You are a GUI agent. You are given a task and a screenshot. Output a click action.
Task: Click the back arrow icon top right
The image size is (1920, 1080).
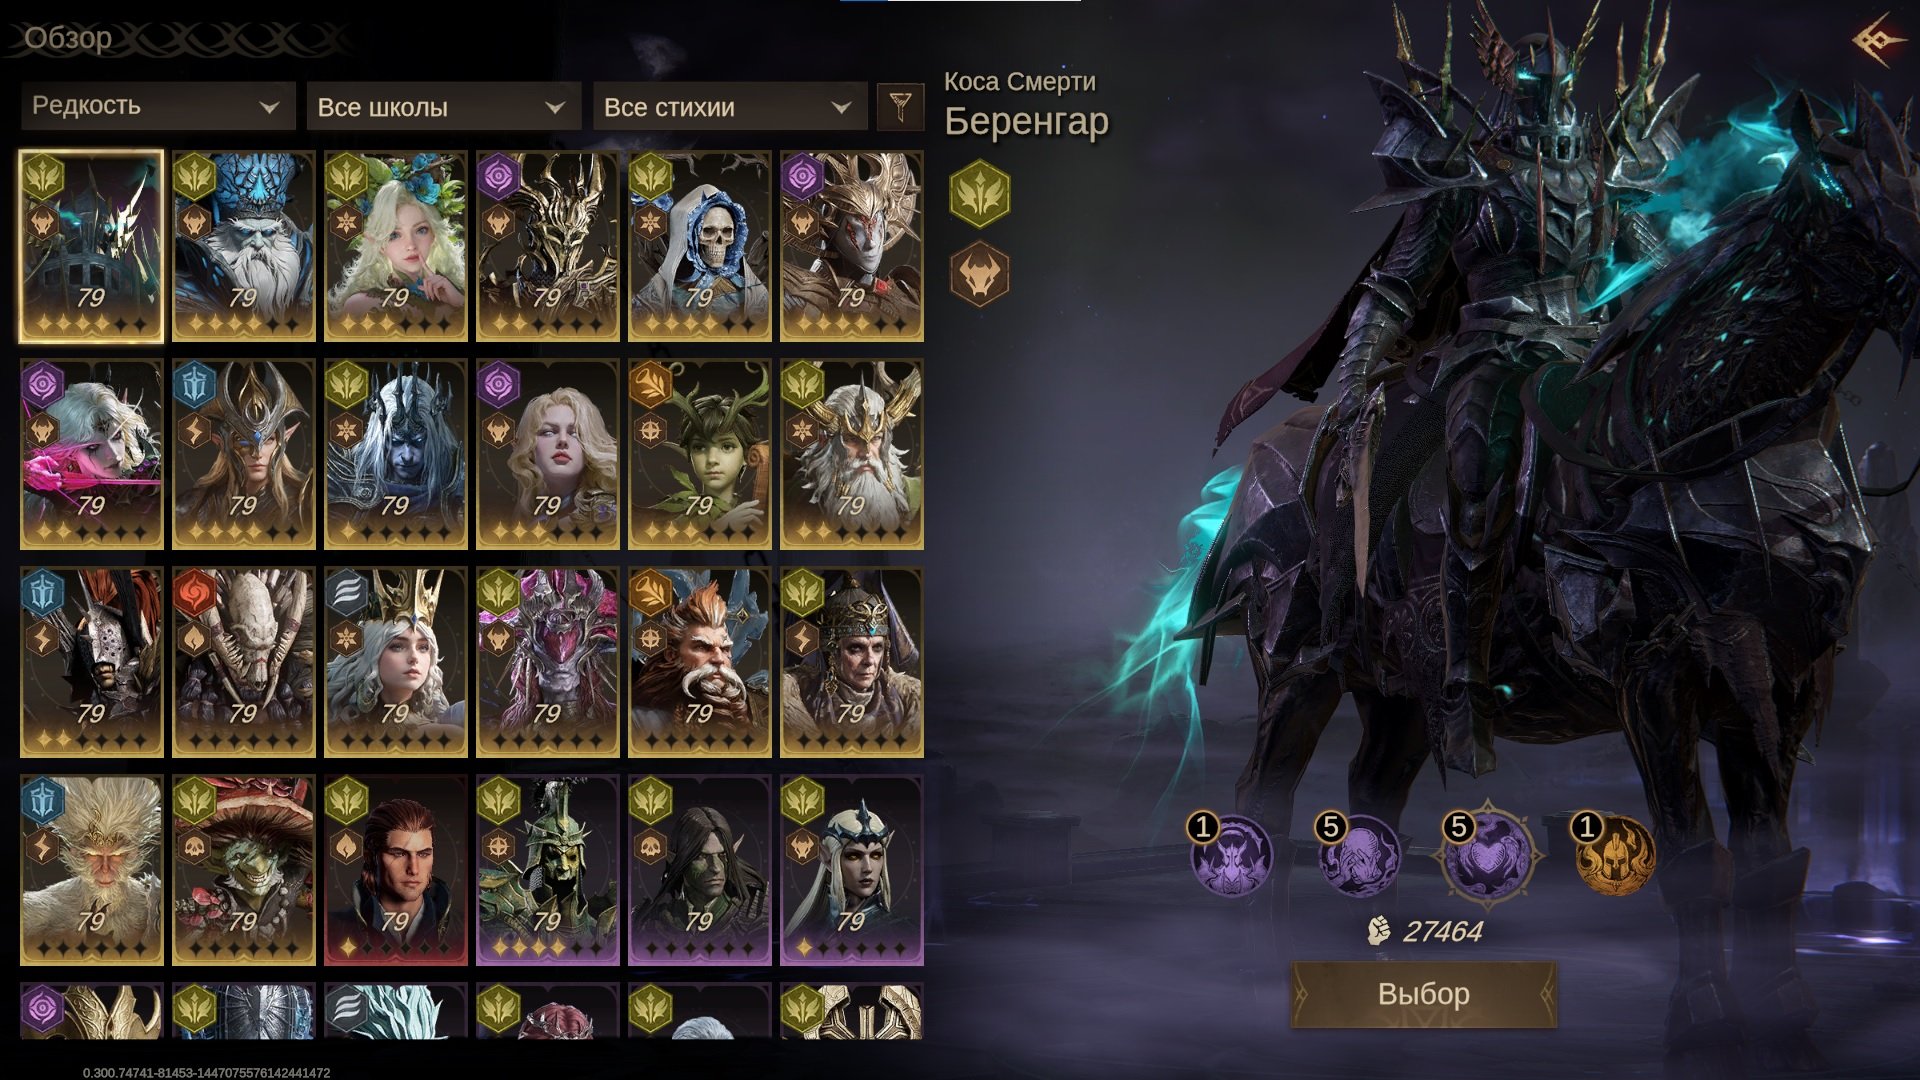(1879, 41)
